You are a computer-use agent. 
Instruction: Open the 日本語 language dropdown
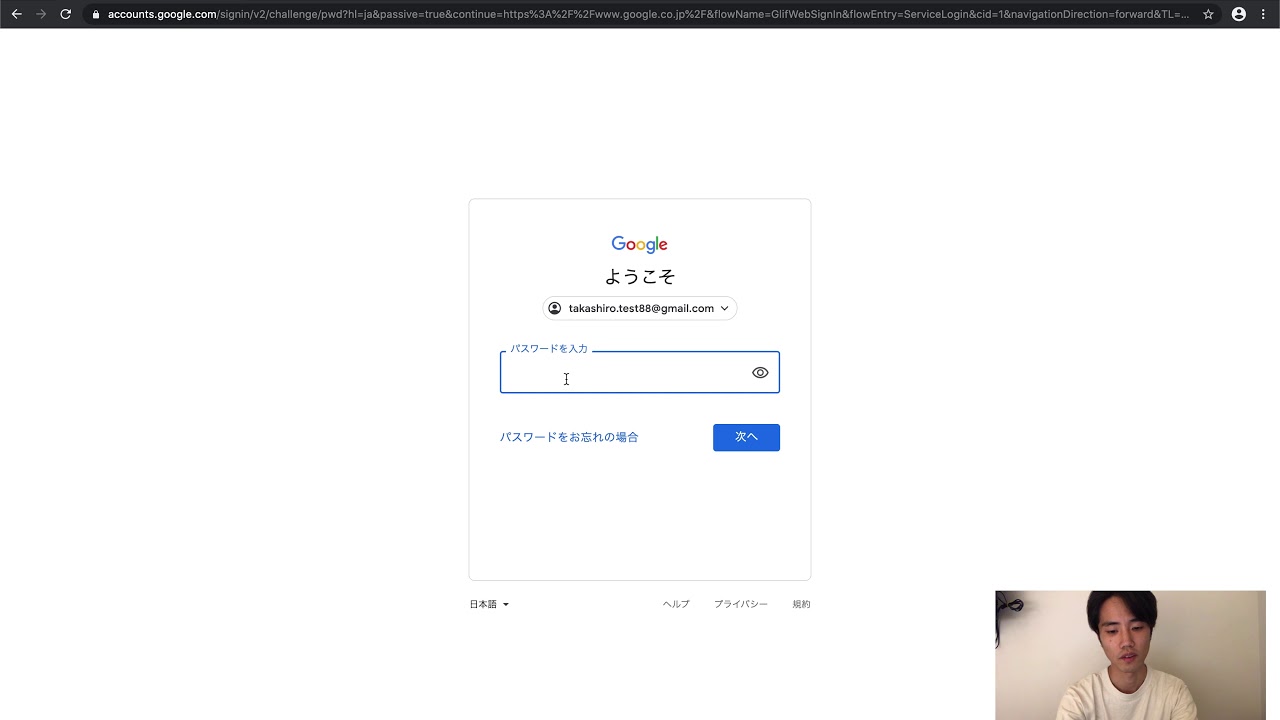[489, 604]
